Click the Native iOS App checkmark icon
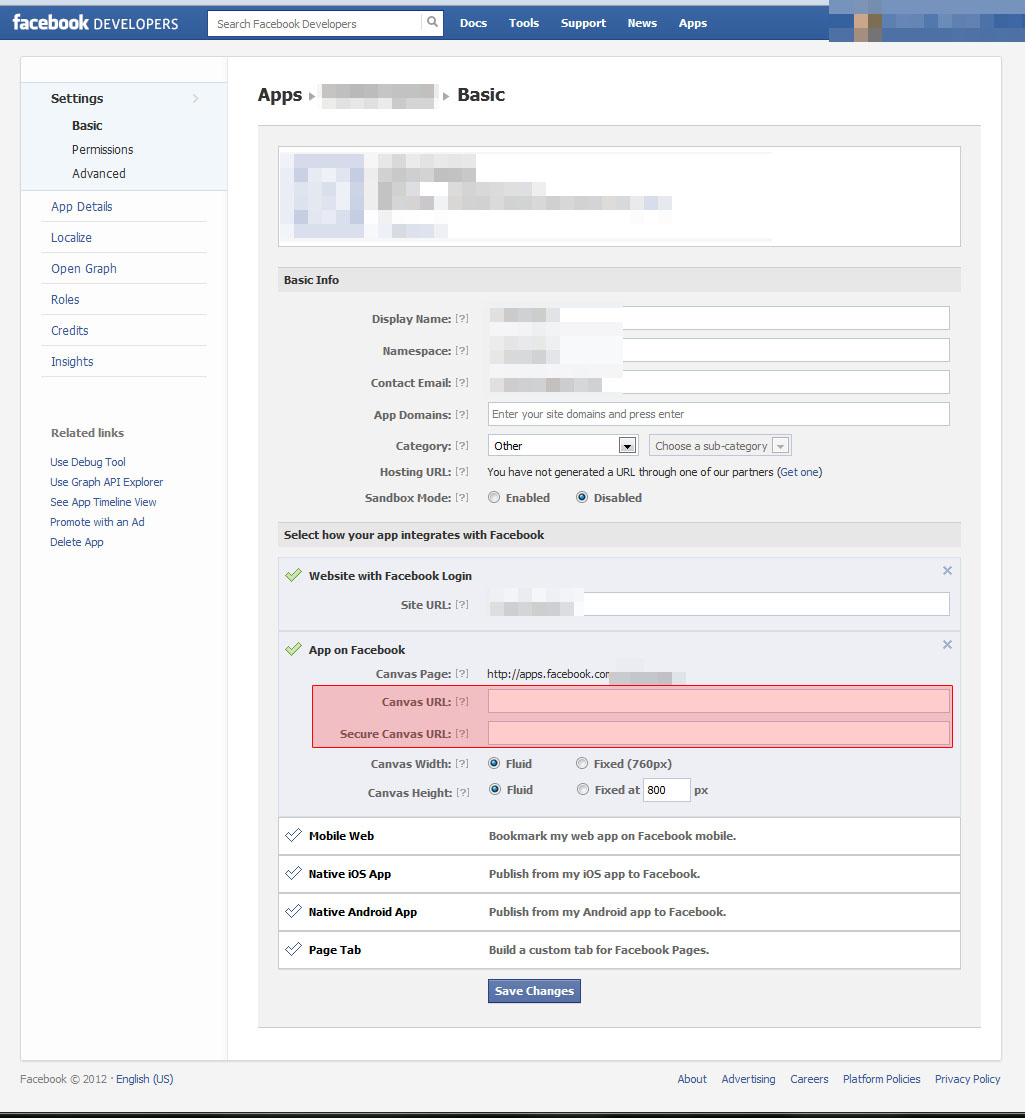The width and height of the screenshot is (1025, 1118). (293, 874)
